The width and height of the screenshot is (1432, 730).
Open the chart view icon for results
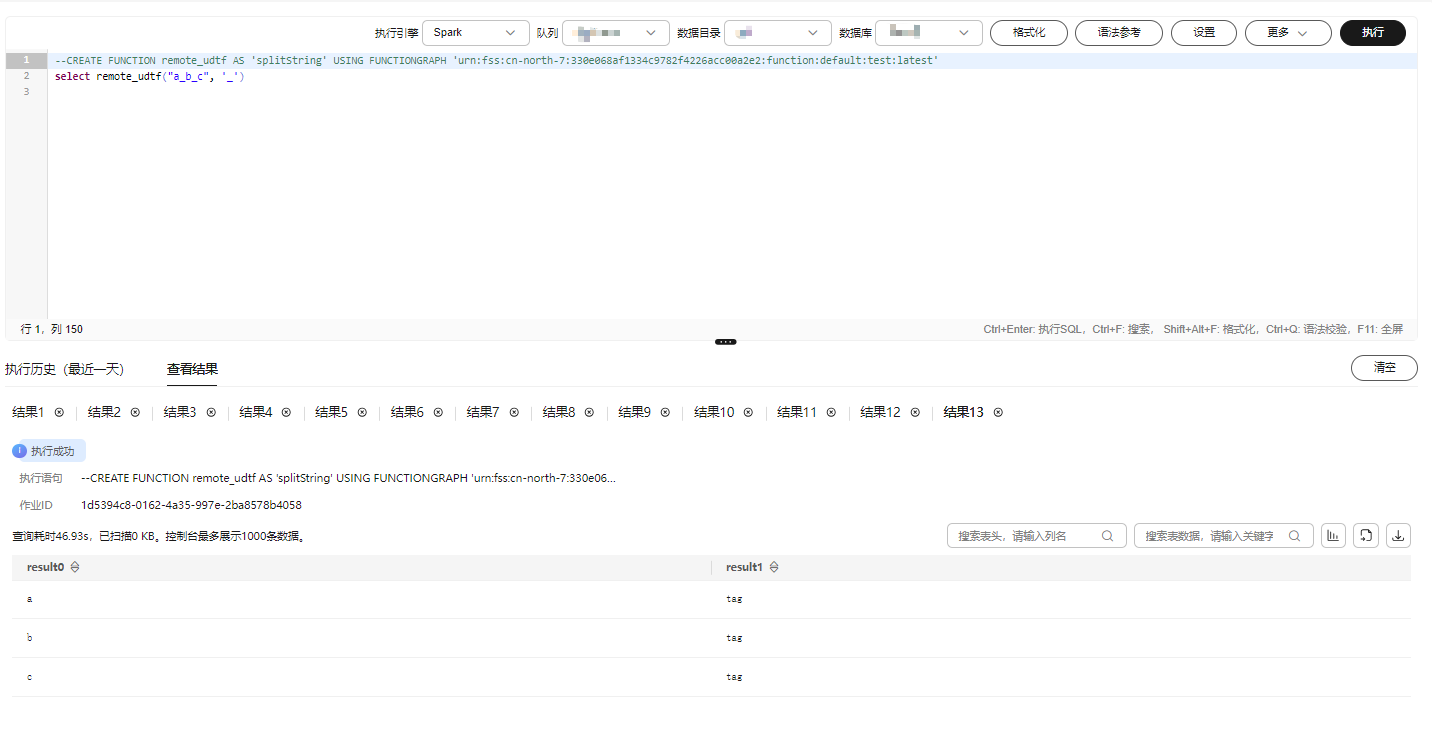[x=1333, y=536]
